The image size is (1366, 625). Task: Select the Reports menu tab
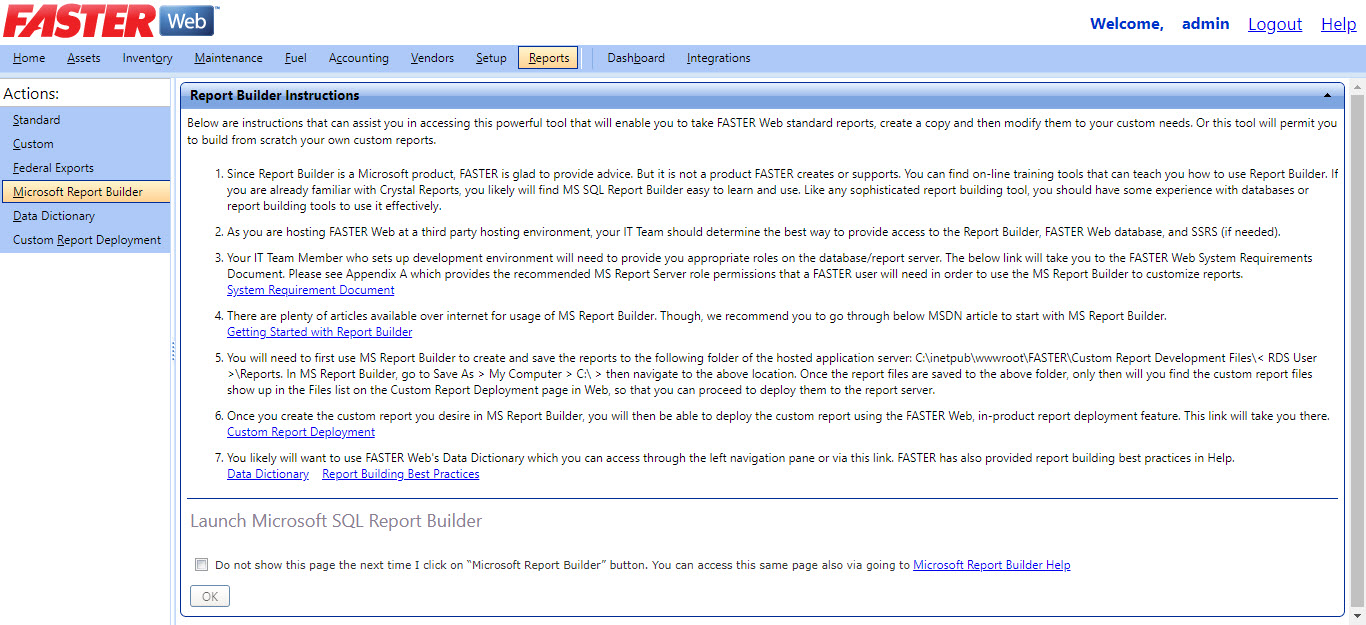[549, 58]
